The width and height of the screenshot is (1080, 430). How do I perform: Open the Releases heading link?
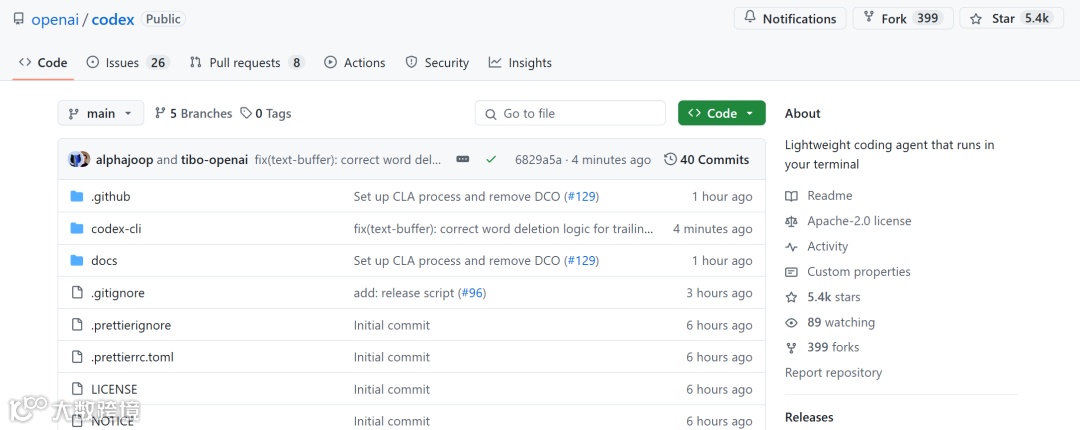coord(809,417)
